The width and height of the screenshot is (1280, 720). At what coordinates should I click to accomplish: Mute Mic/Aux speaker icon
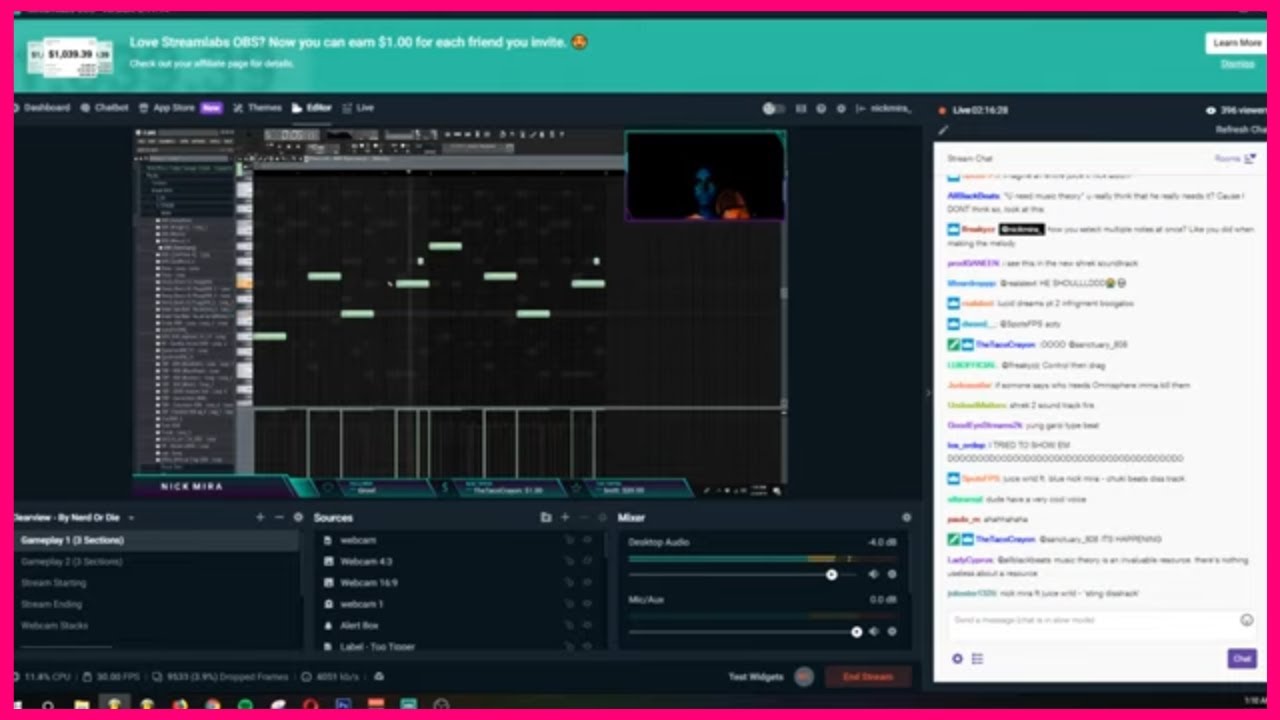click(873, 632)
